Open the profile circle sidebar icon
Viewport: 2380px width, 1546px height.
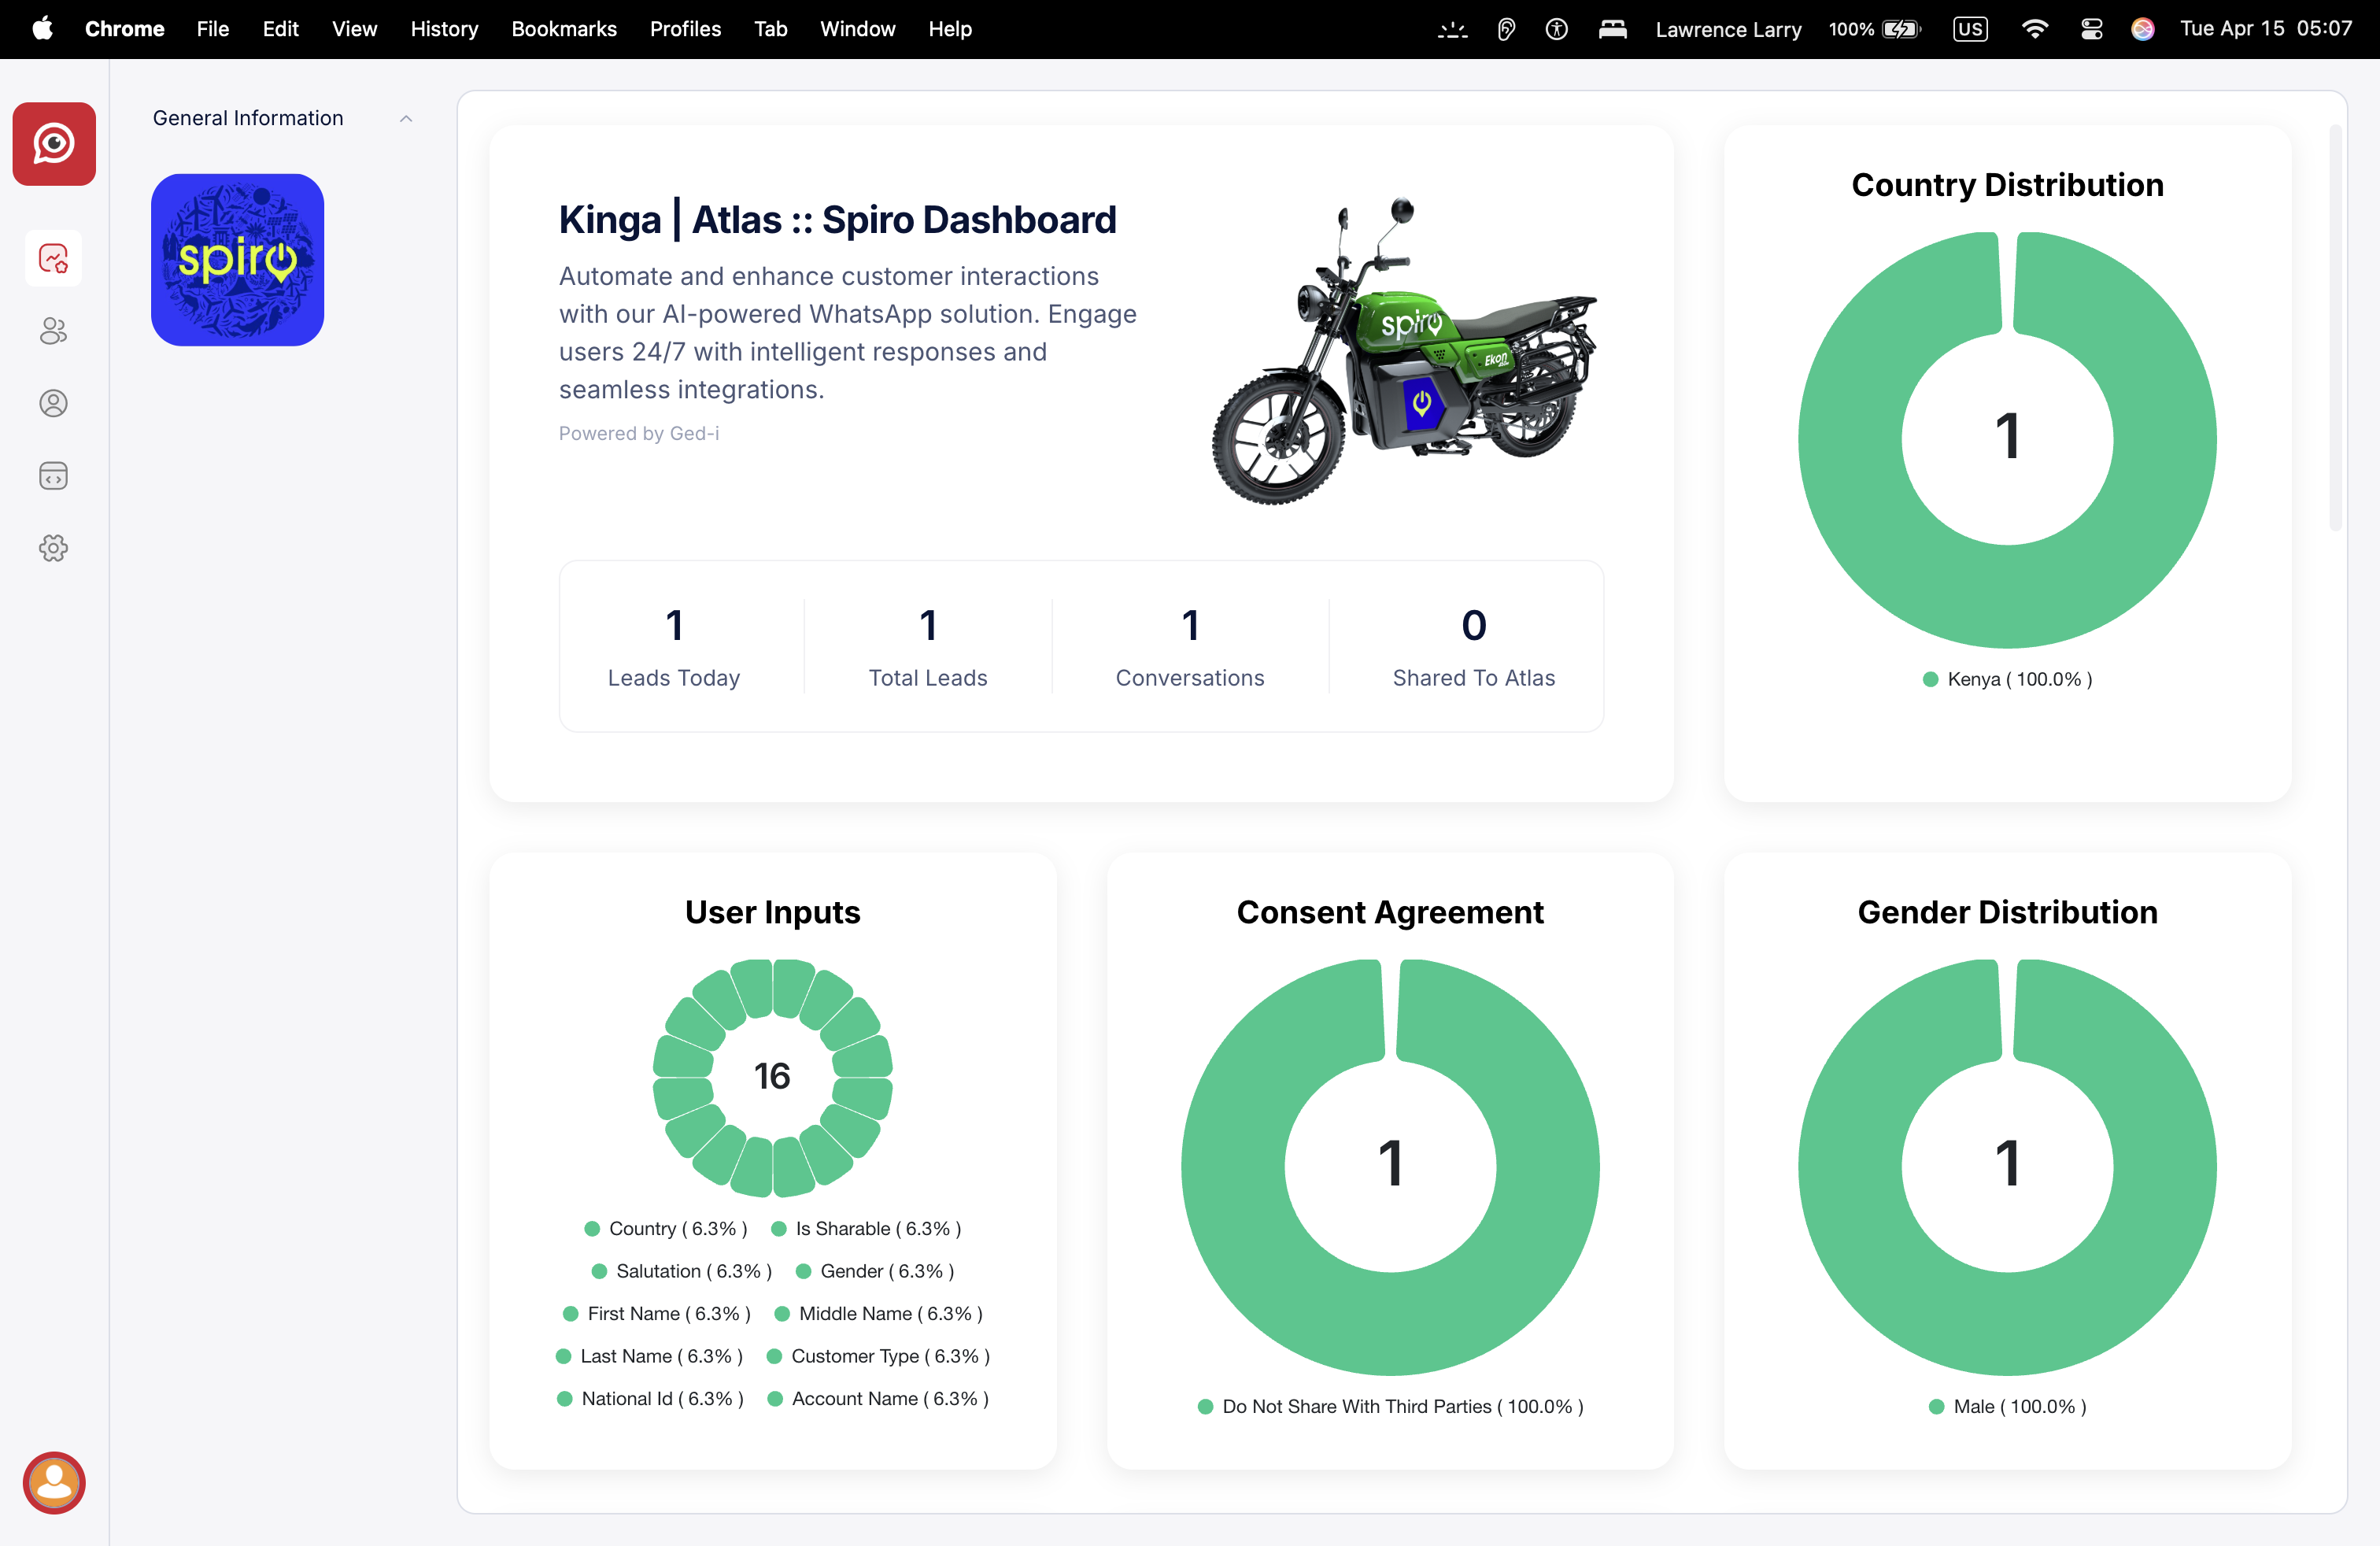[x=54, y=403]
